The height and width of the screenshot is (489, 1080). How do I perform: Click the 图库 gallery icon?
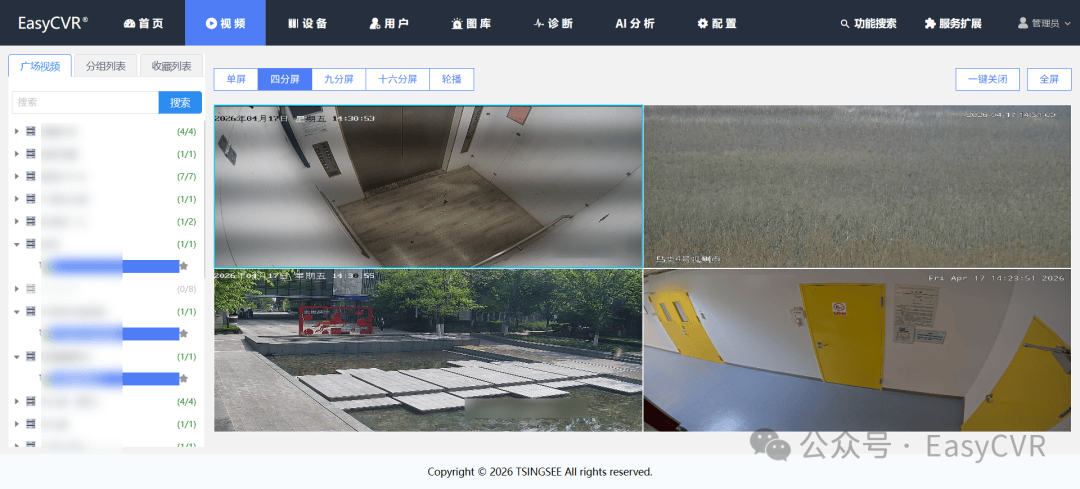pyautogui.click(x=457, y=23)
